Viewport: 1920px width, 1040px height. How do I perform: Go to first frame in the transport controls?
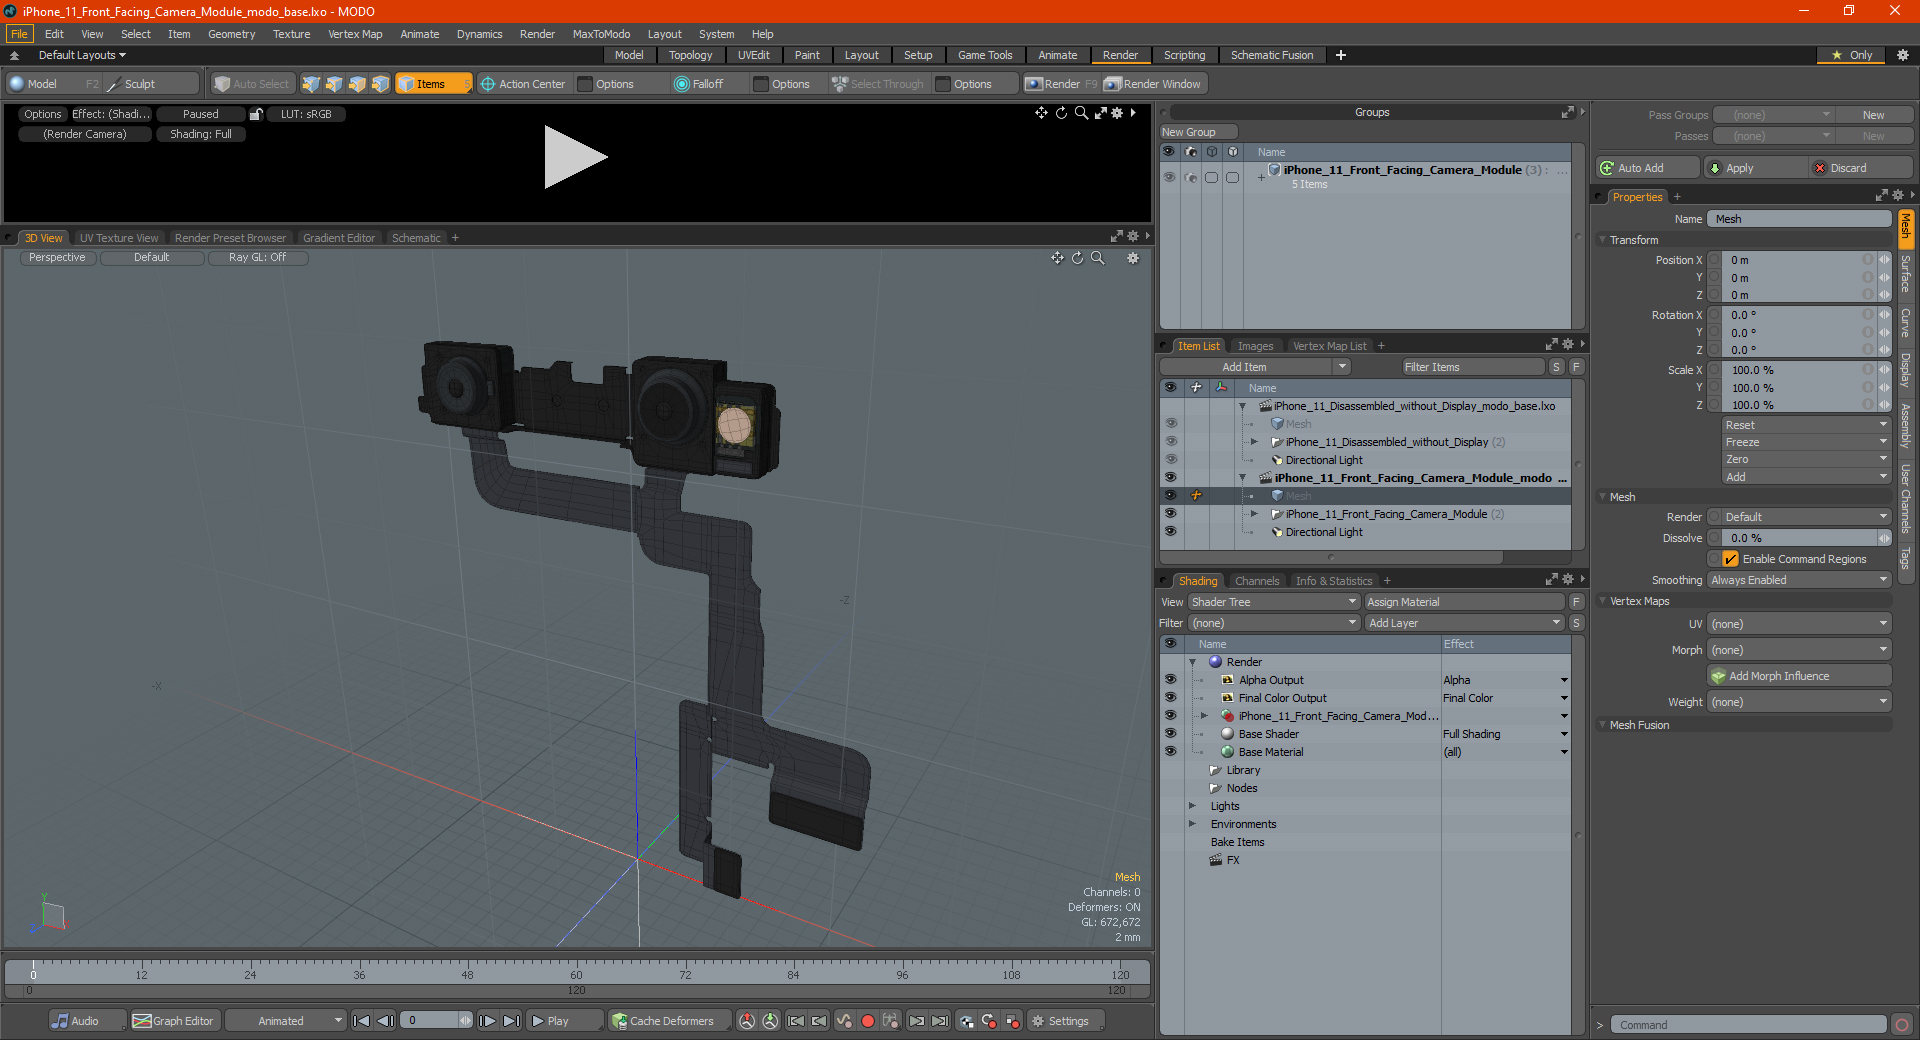point(361,1021)
